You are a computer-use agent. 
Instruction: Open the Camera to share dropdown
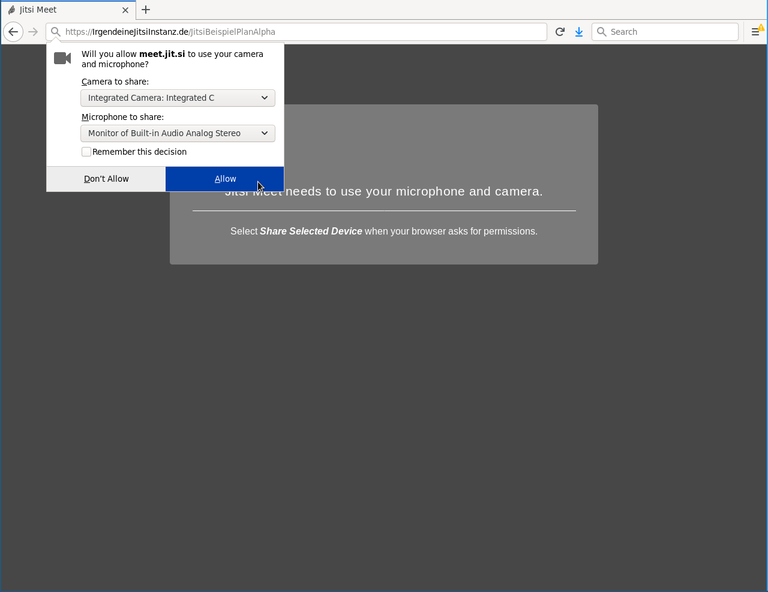178,98
